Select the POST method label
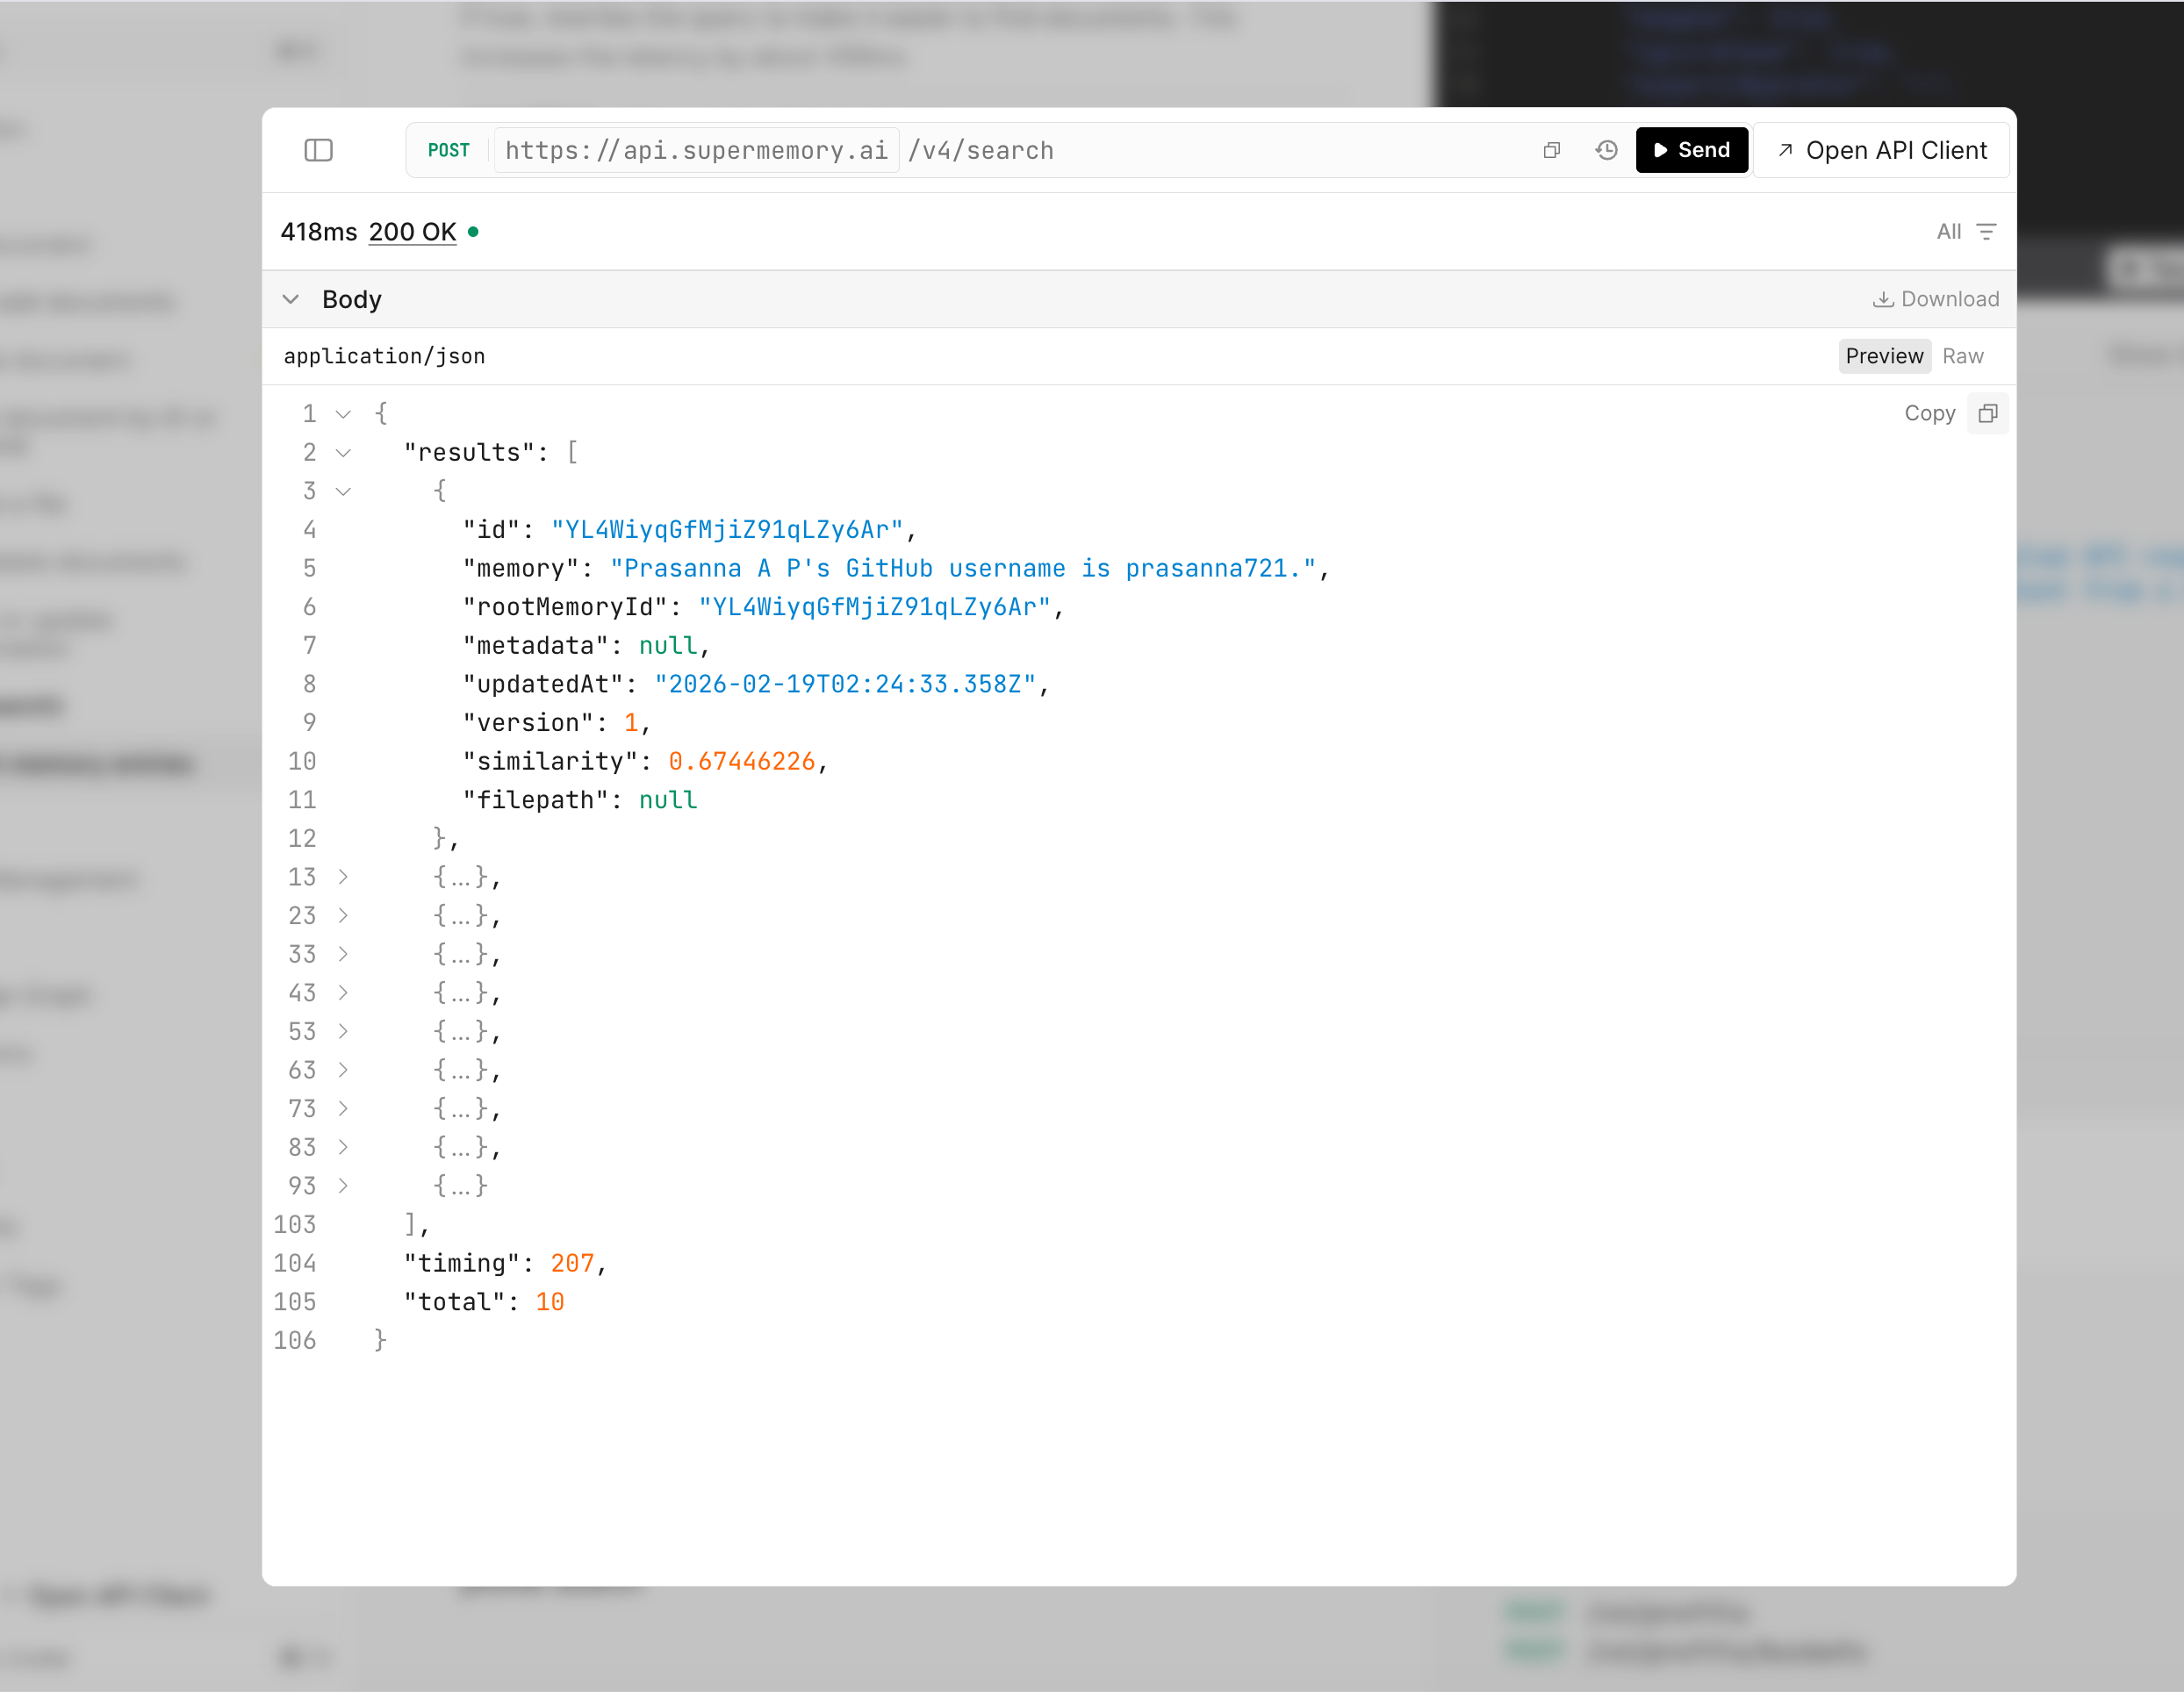This screenshot has width=2184, height=1692. 448,150
